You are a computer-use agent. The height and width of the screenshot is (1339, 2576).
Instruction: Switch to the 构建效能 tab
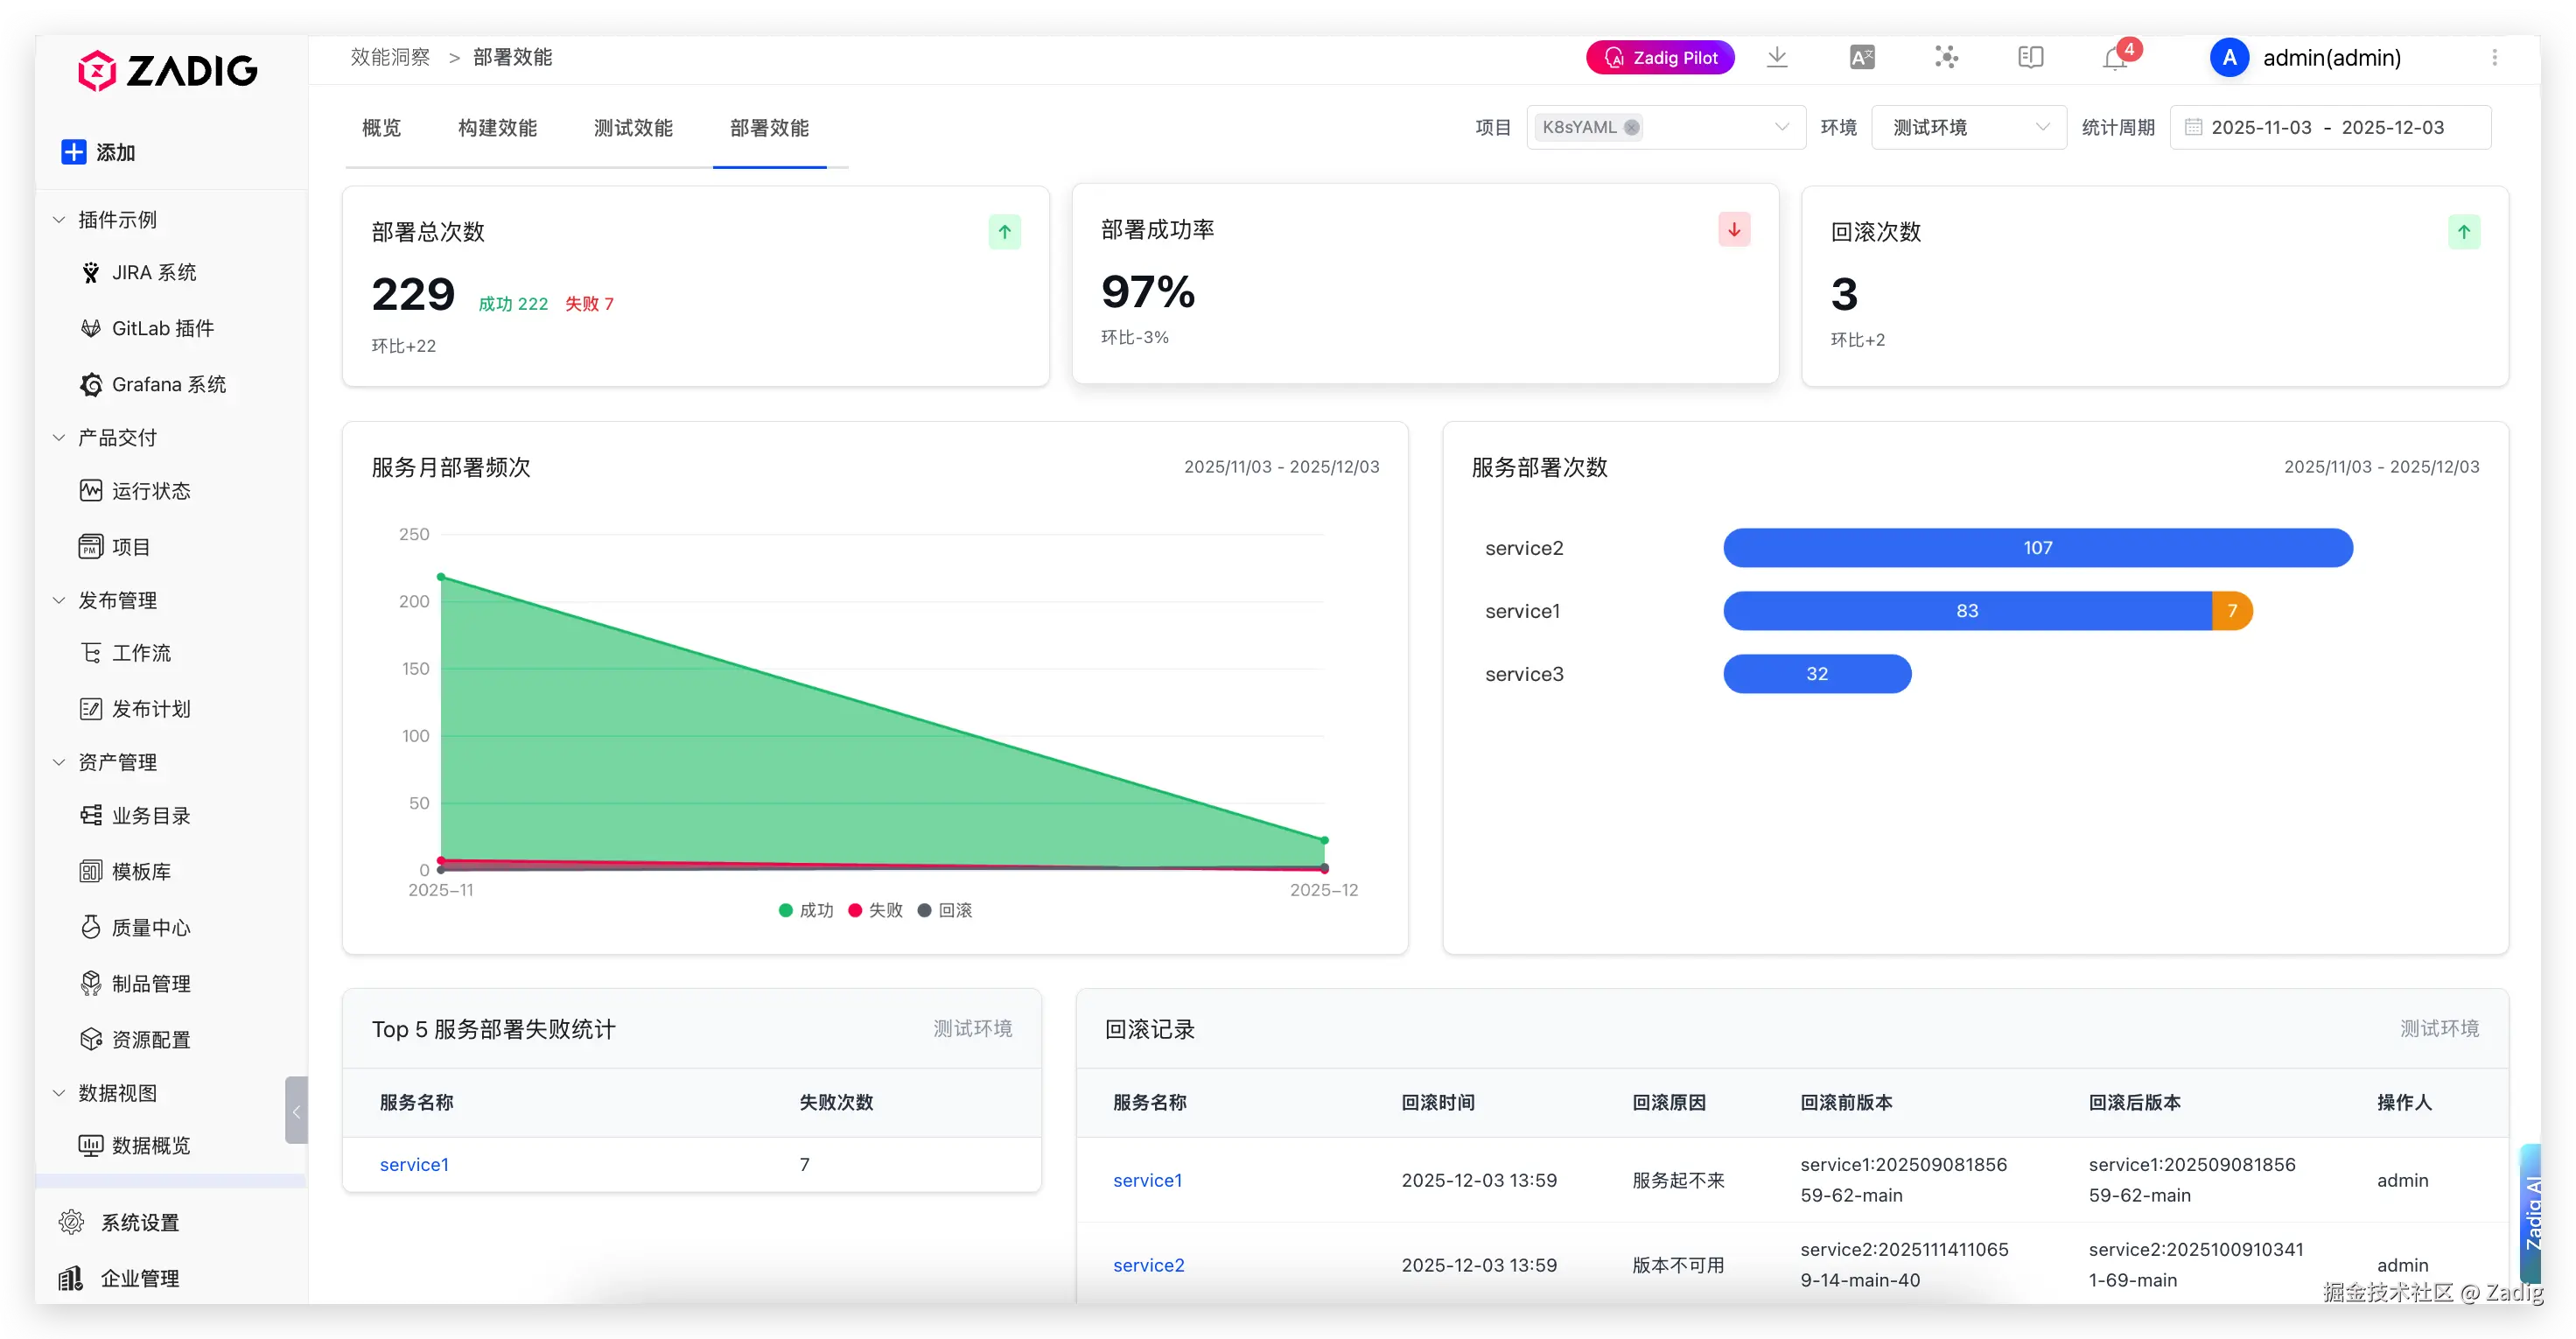pos(497,128)
